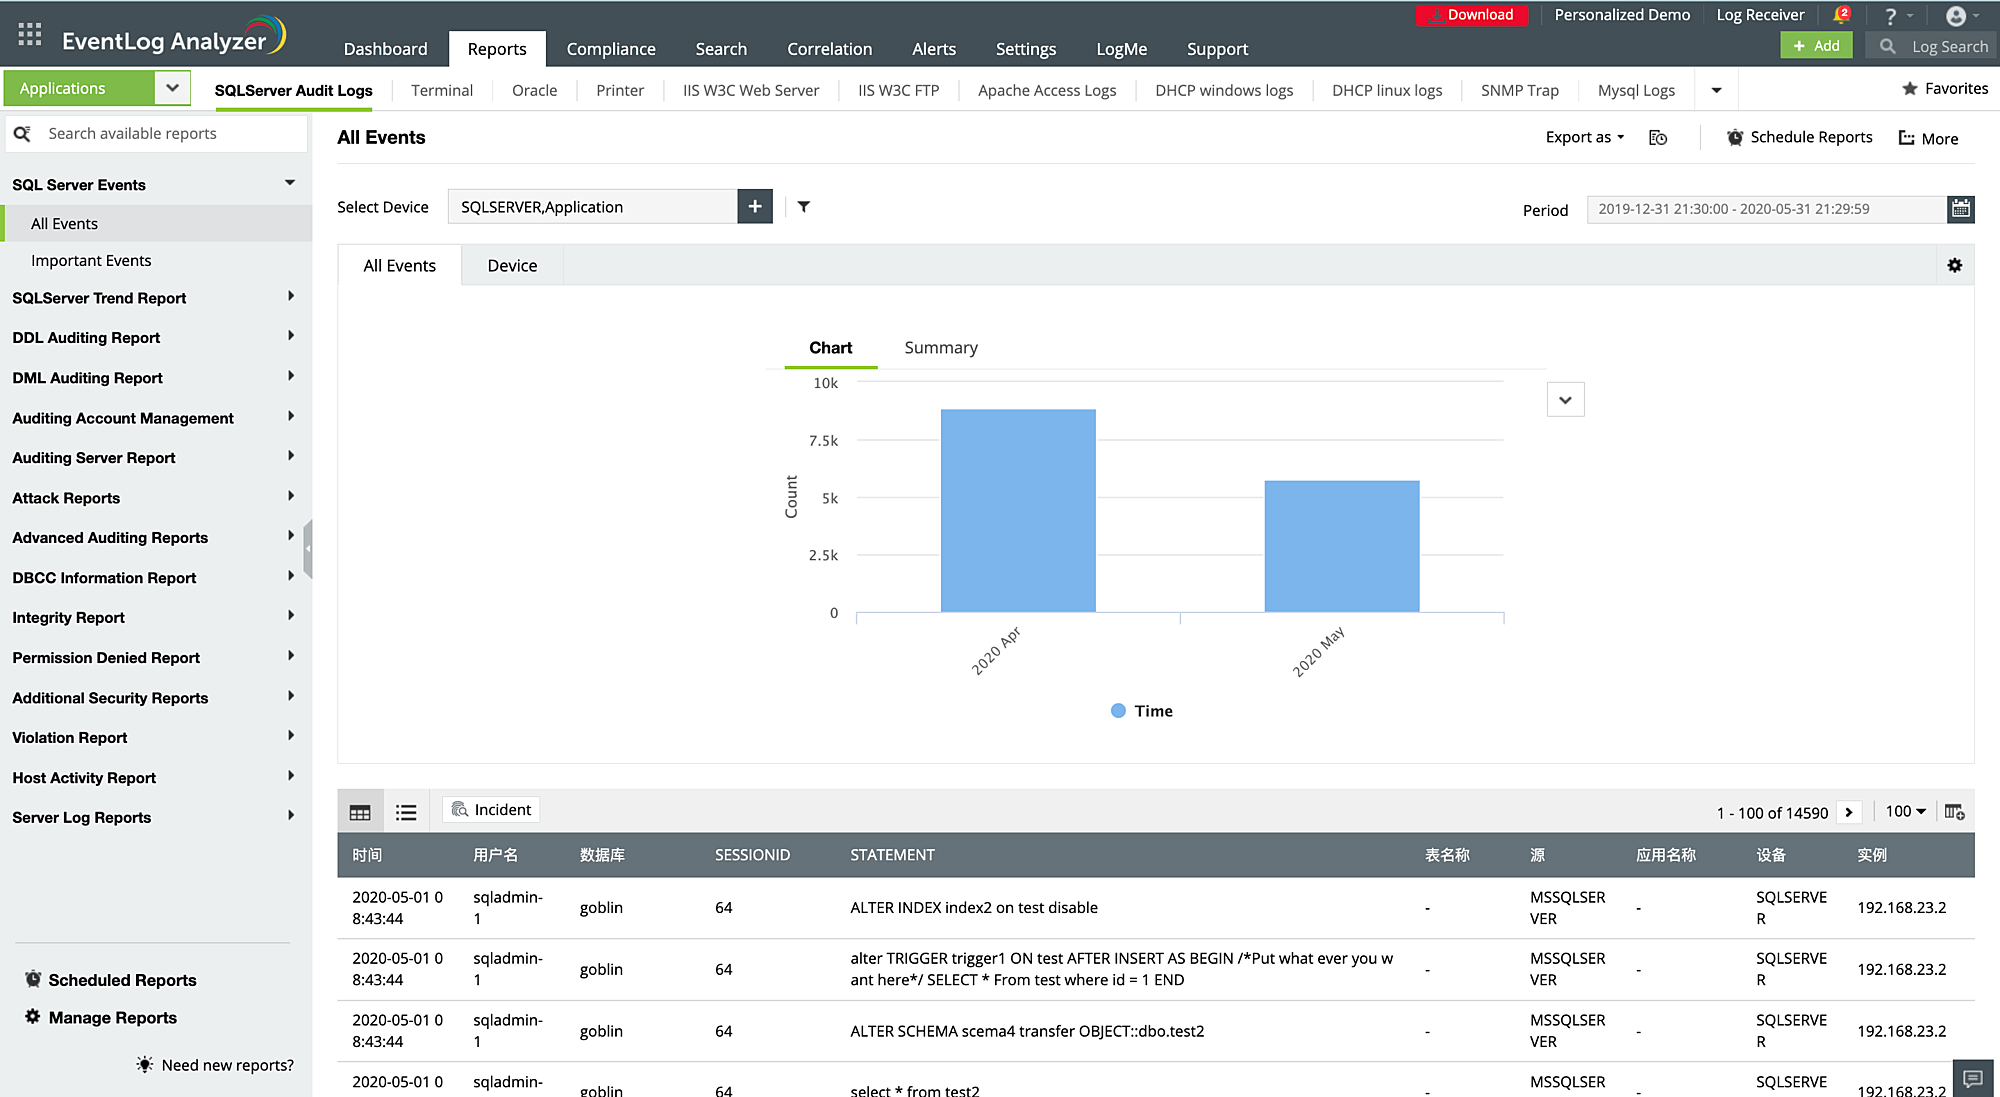Switch to list view layout
Viewport: 2000px width, 1097px height.
(406, 812)
